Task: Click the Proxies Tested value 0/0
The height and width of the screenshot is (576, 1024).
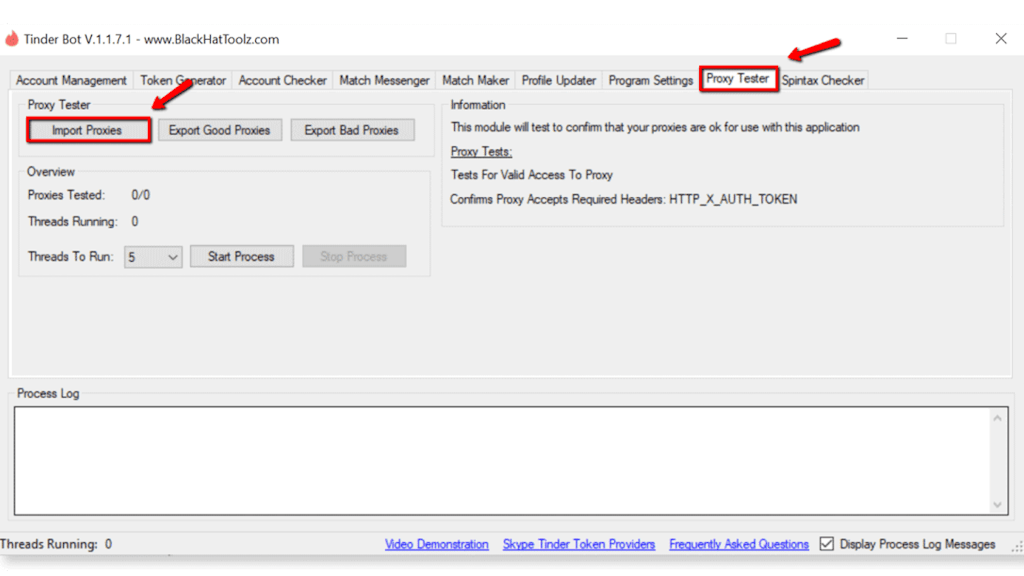Action: (x=140, y=195)
